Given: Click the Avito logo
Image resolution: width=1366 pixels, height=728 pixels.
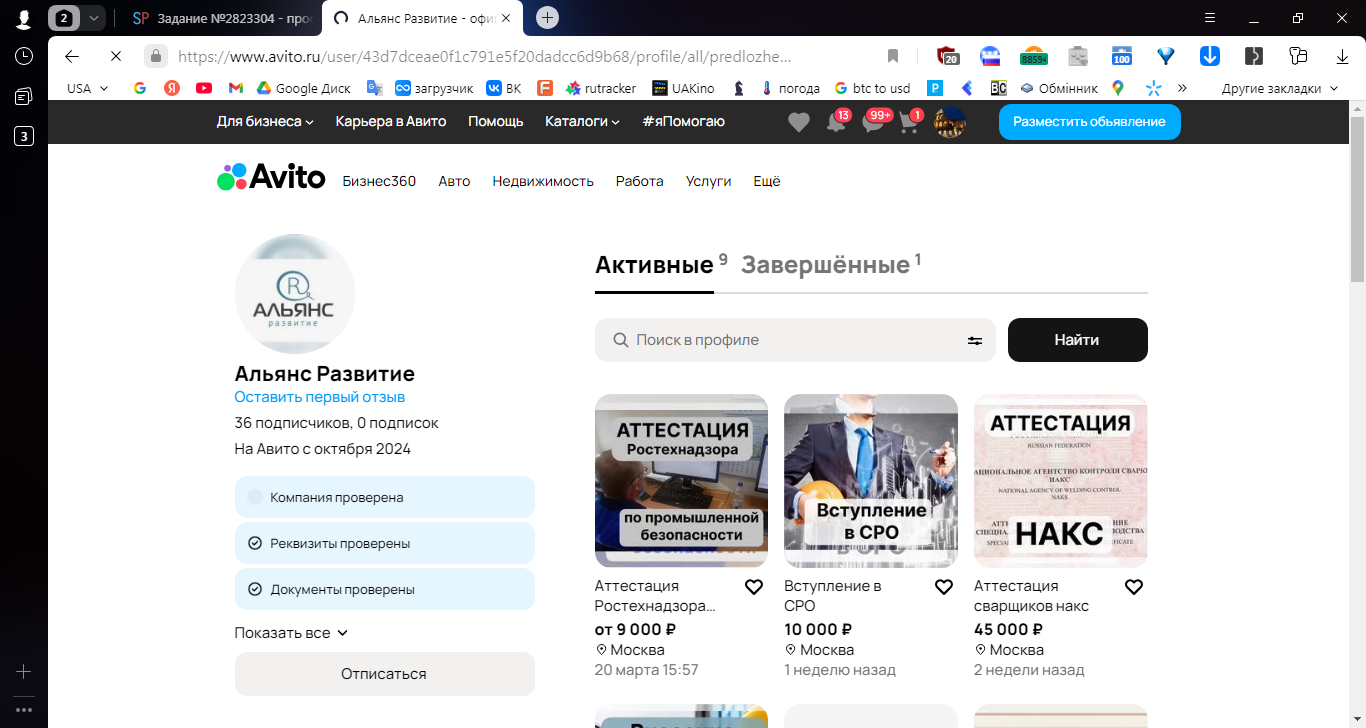Looking at the screenshot, I should (271, 177).
